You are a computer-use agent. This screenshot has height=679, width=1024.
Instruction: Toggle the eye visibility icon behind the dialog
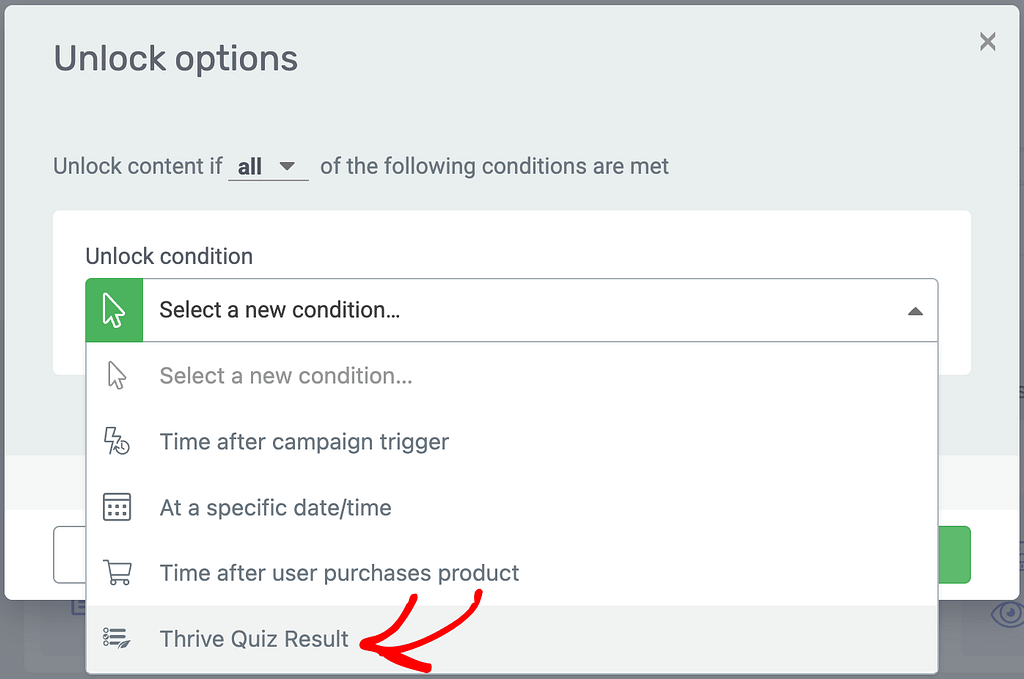click(x=1006, y=612)
